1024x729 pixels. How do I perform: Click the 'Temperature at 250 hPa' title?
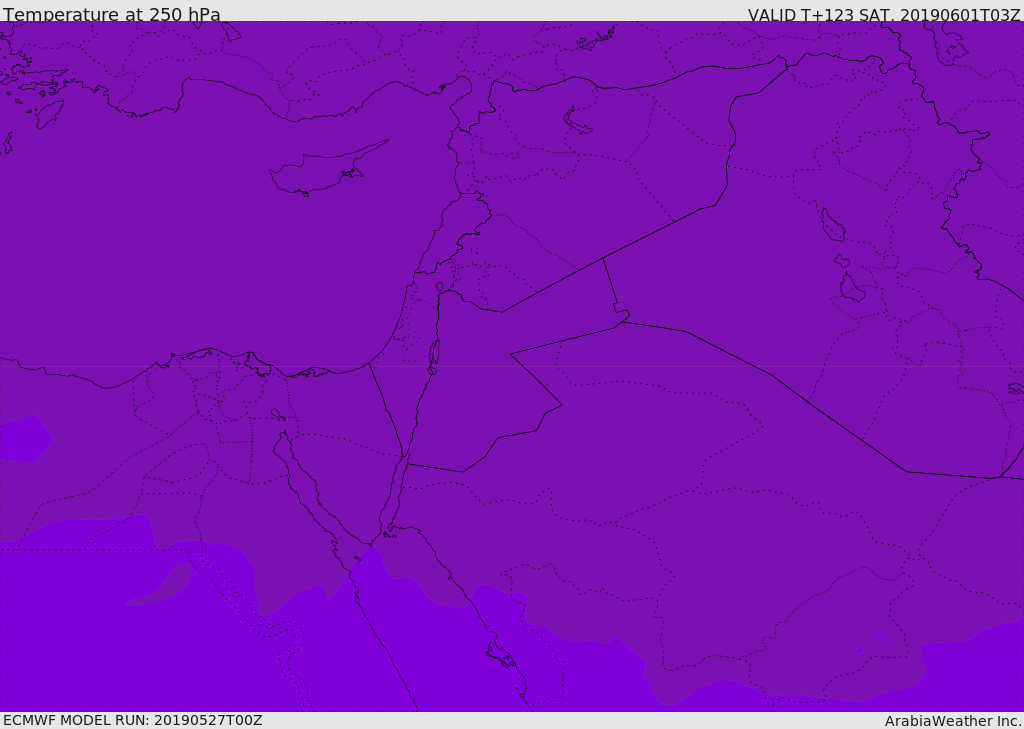point(112,14)
